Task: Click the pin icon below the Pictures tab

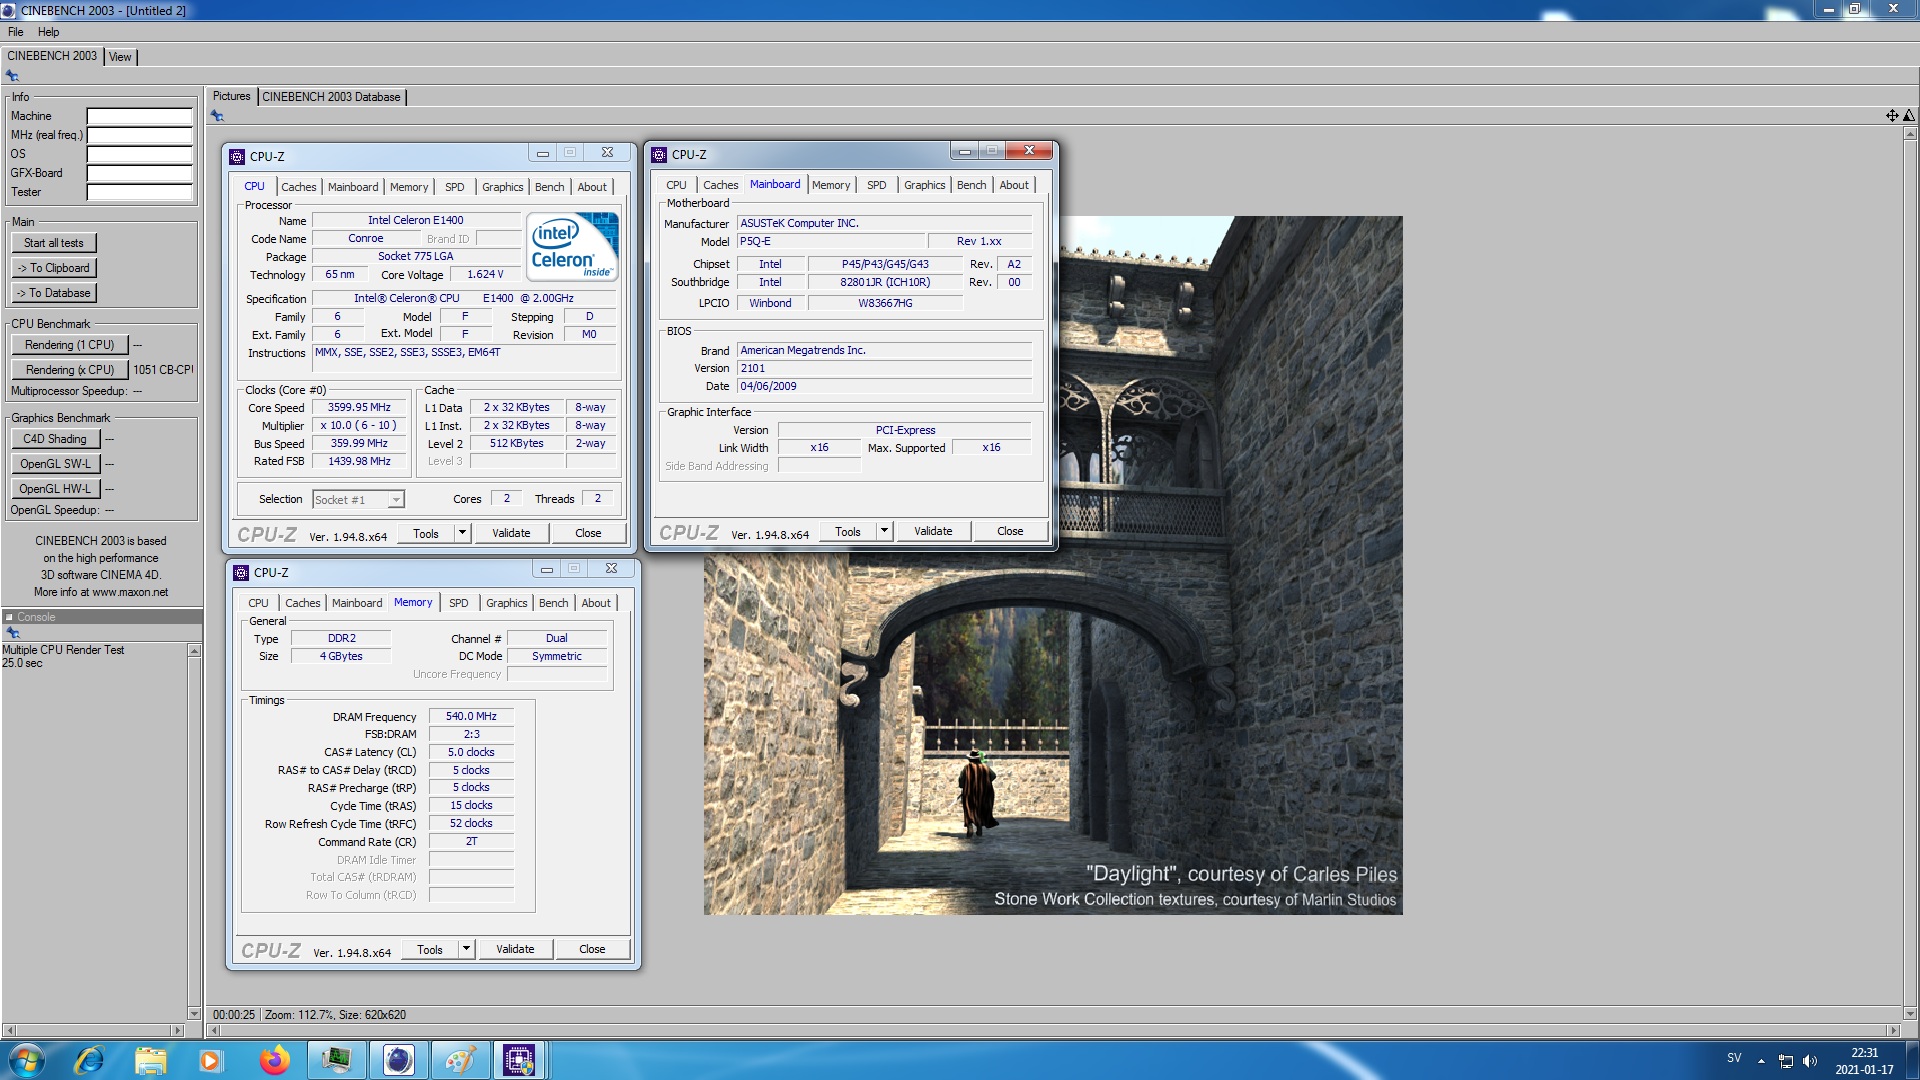Action: click(217, 116)
